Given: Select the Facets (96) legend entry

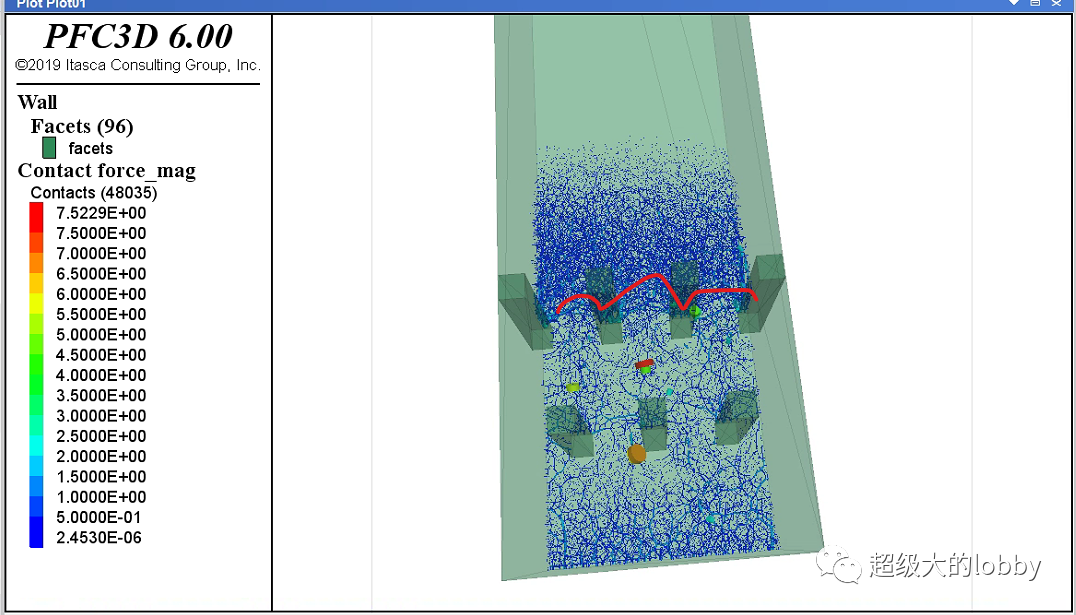Looking at the screenshot, I should point(82,126).
